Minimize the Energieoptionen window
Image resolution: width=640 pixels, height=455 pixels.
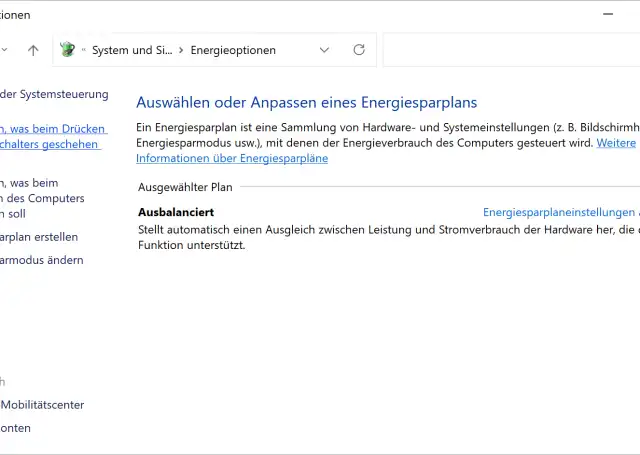(608, 14)
